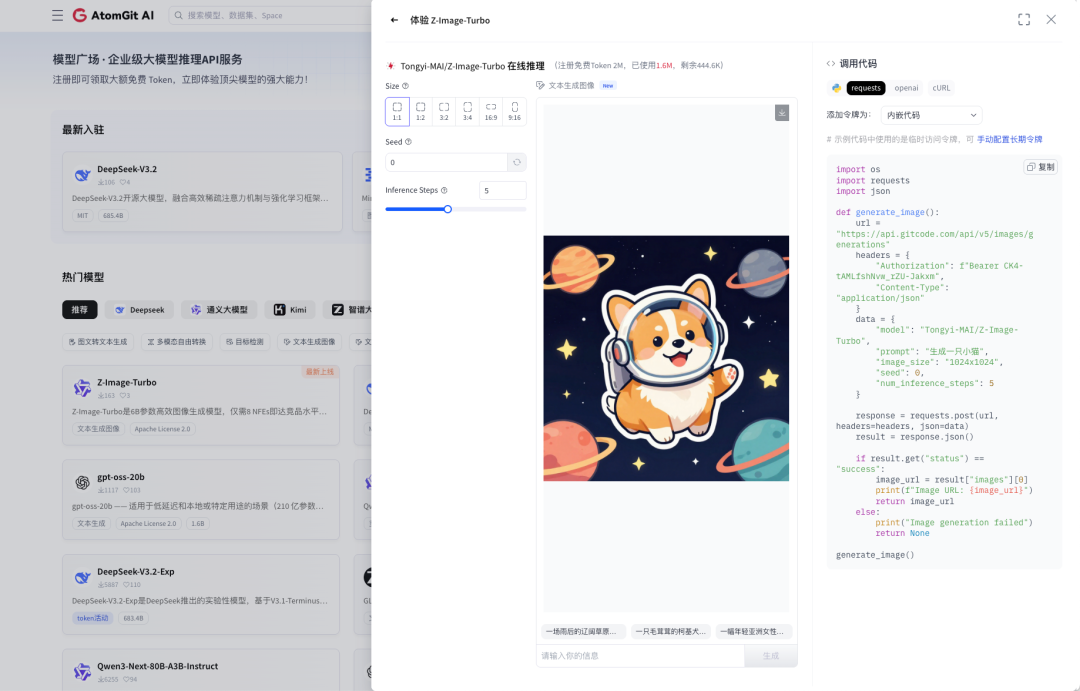1080x691 pixels.
Task: Filter by 文本生成图像 tag in background page
Action: pos(310,342)
